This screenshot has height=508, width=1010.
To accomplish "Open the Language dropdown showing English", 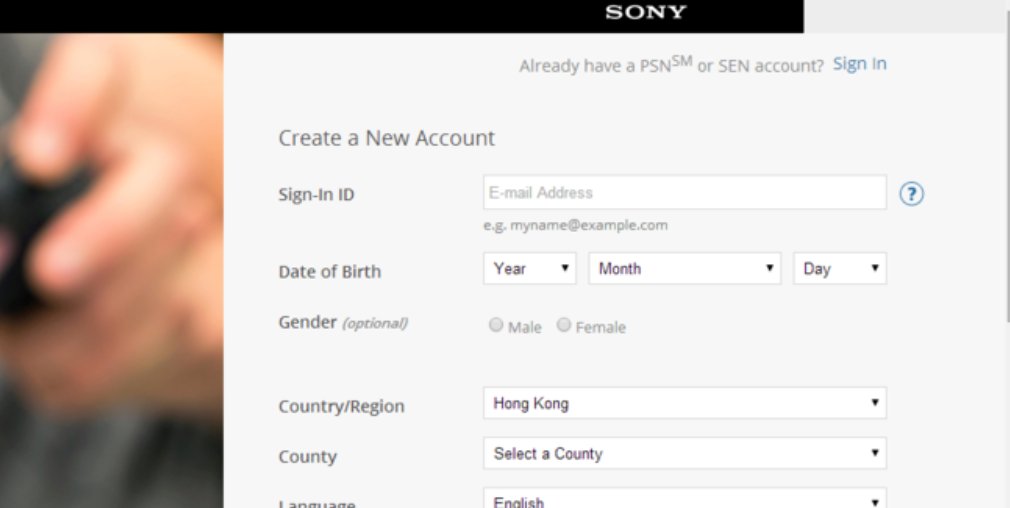I will click(685, 499).
